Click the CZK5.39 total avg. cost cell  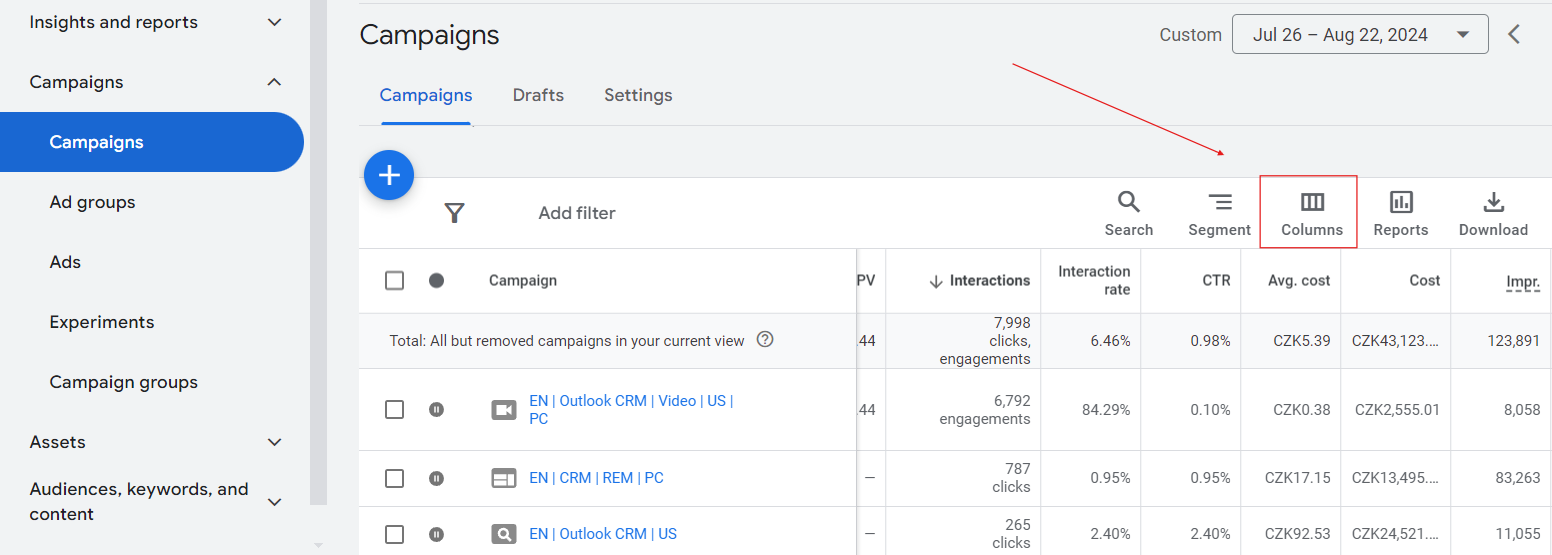(1302, 341)
